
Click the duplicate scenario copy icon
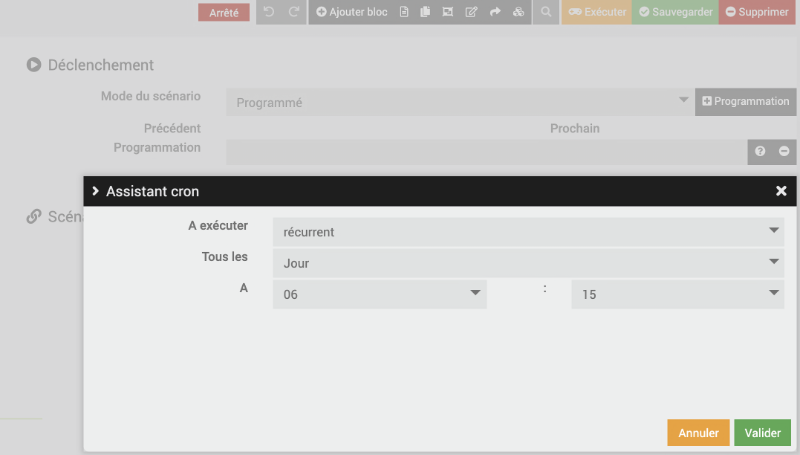click(x=425, y=12)
